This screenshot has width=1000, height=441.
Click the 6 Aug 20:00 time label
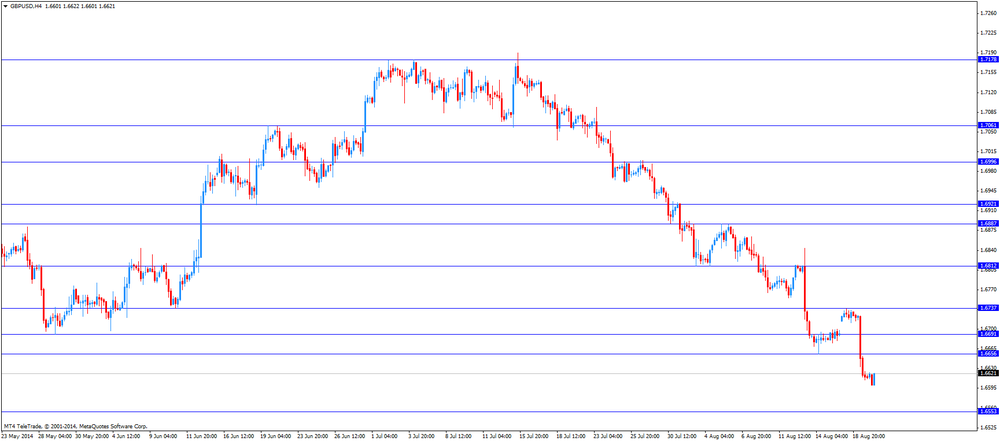758,437
